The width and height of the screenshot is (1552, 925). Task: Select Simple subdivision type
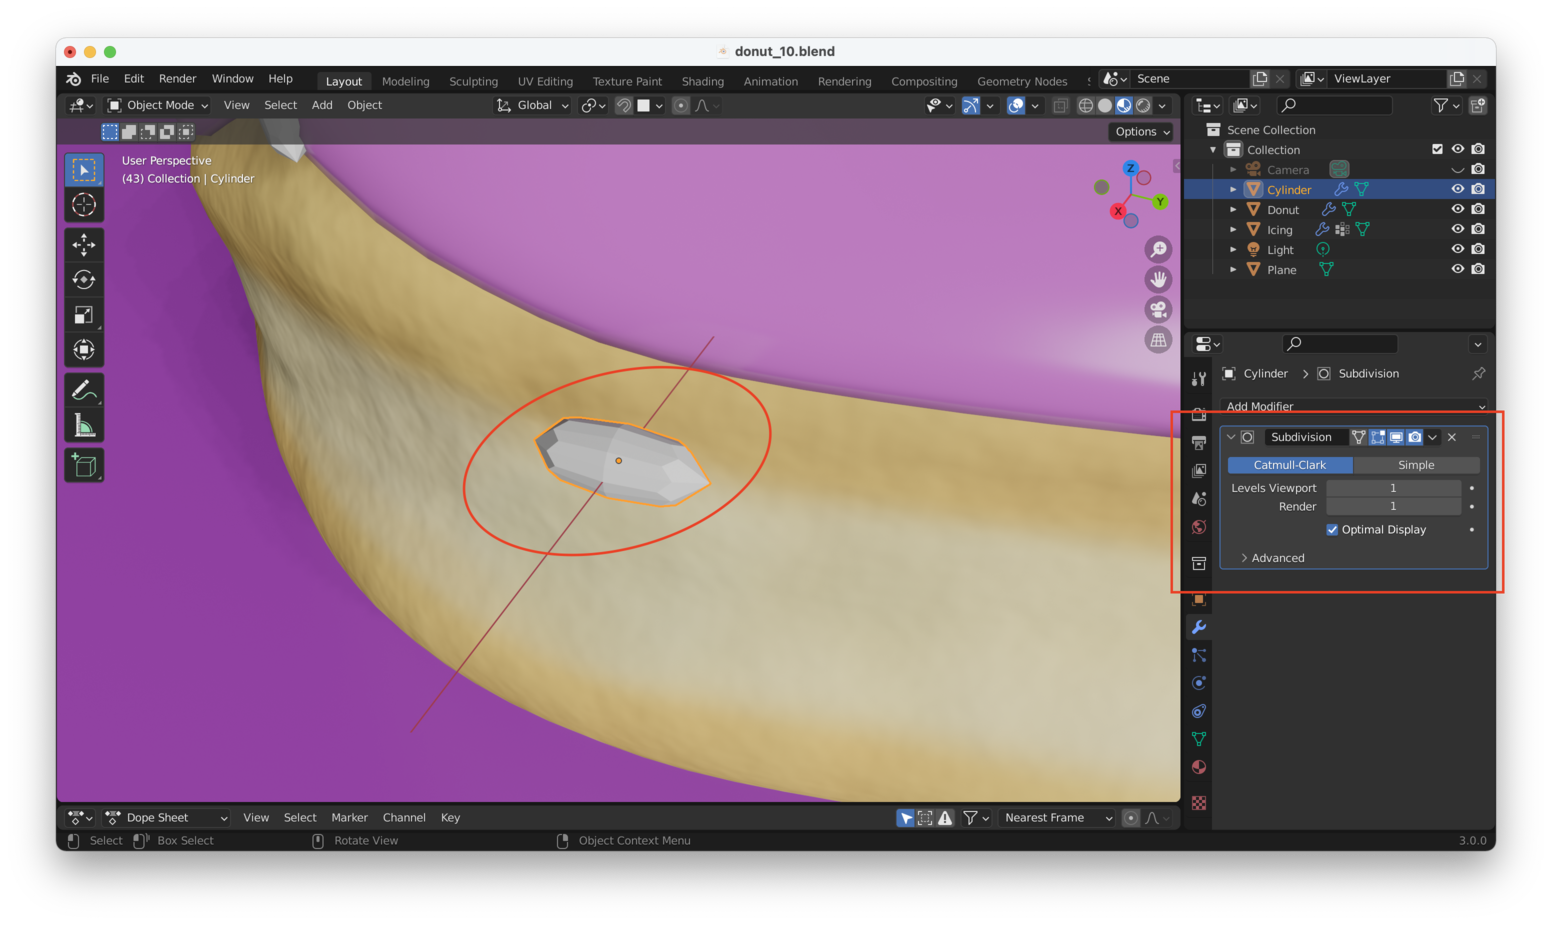tap(1415, 465)
